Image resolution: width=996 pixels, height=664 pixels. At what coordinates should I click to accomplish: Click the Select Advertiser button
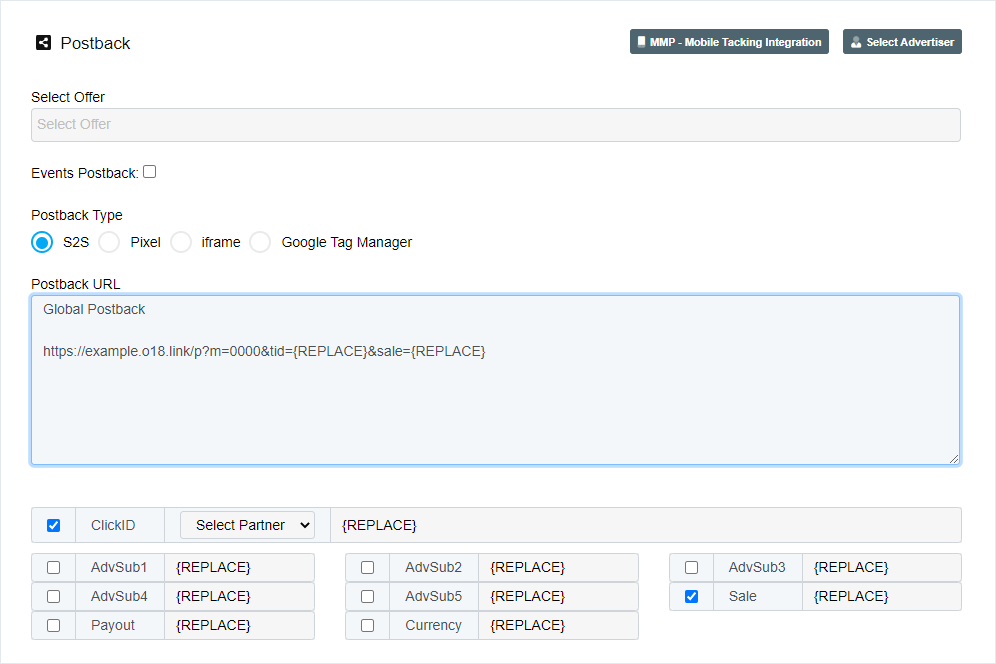point(902,42)
